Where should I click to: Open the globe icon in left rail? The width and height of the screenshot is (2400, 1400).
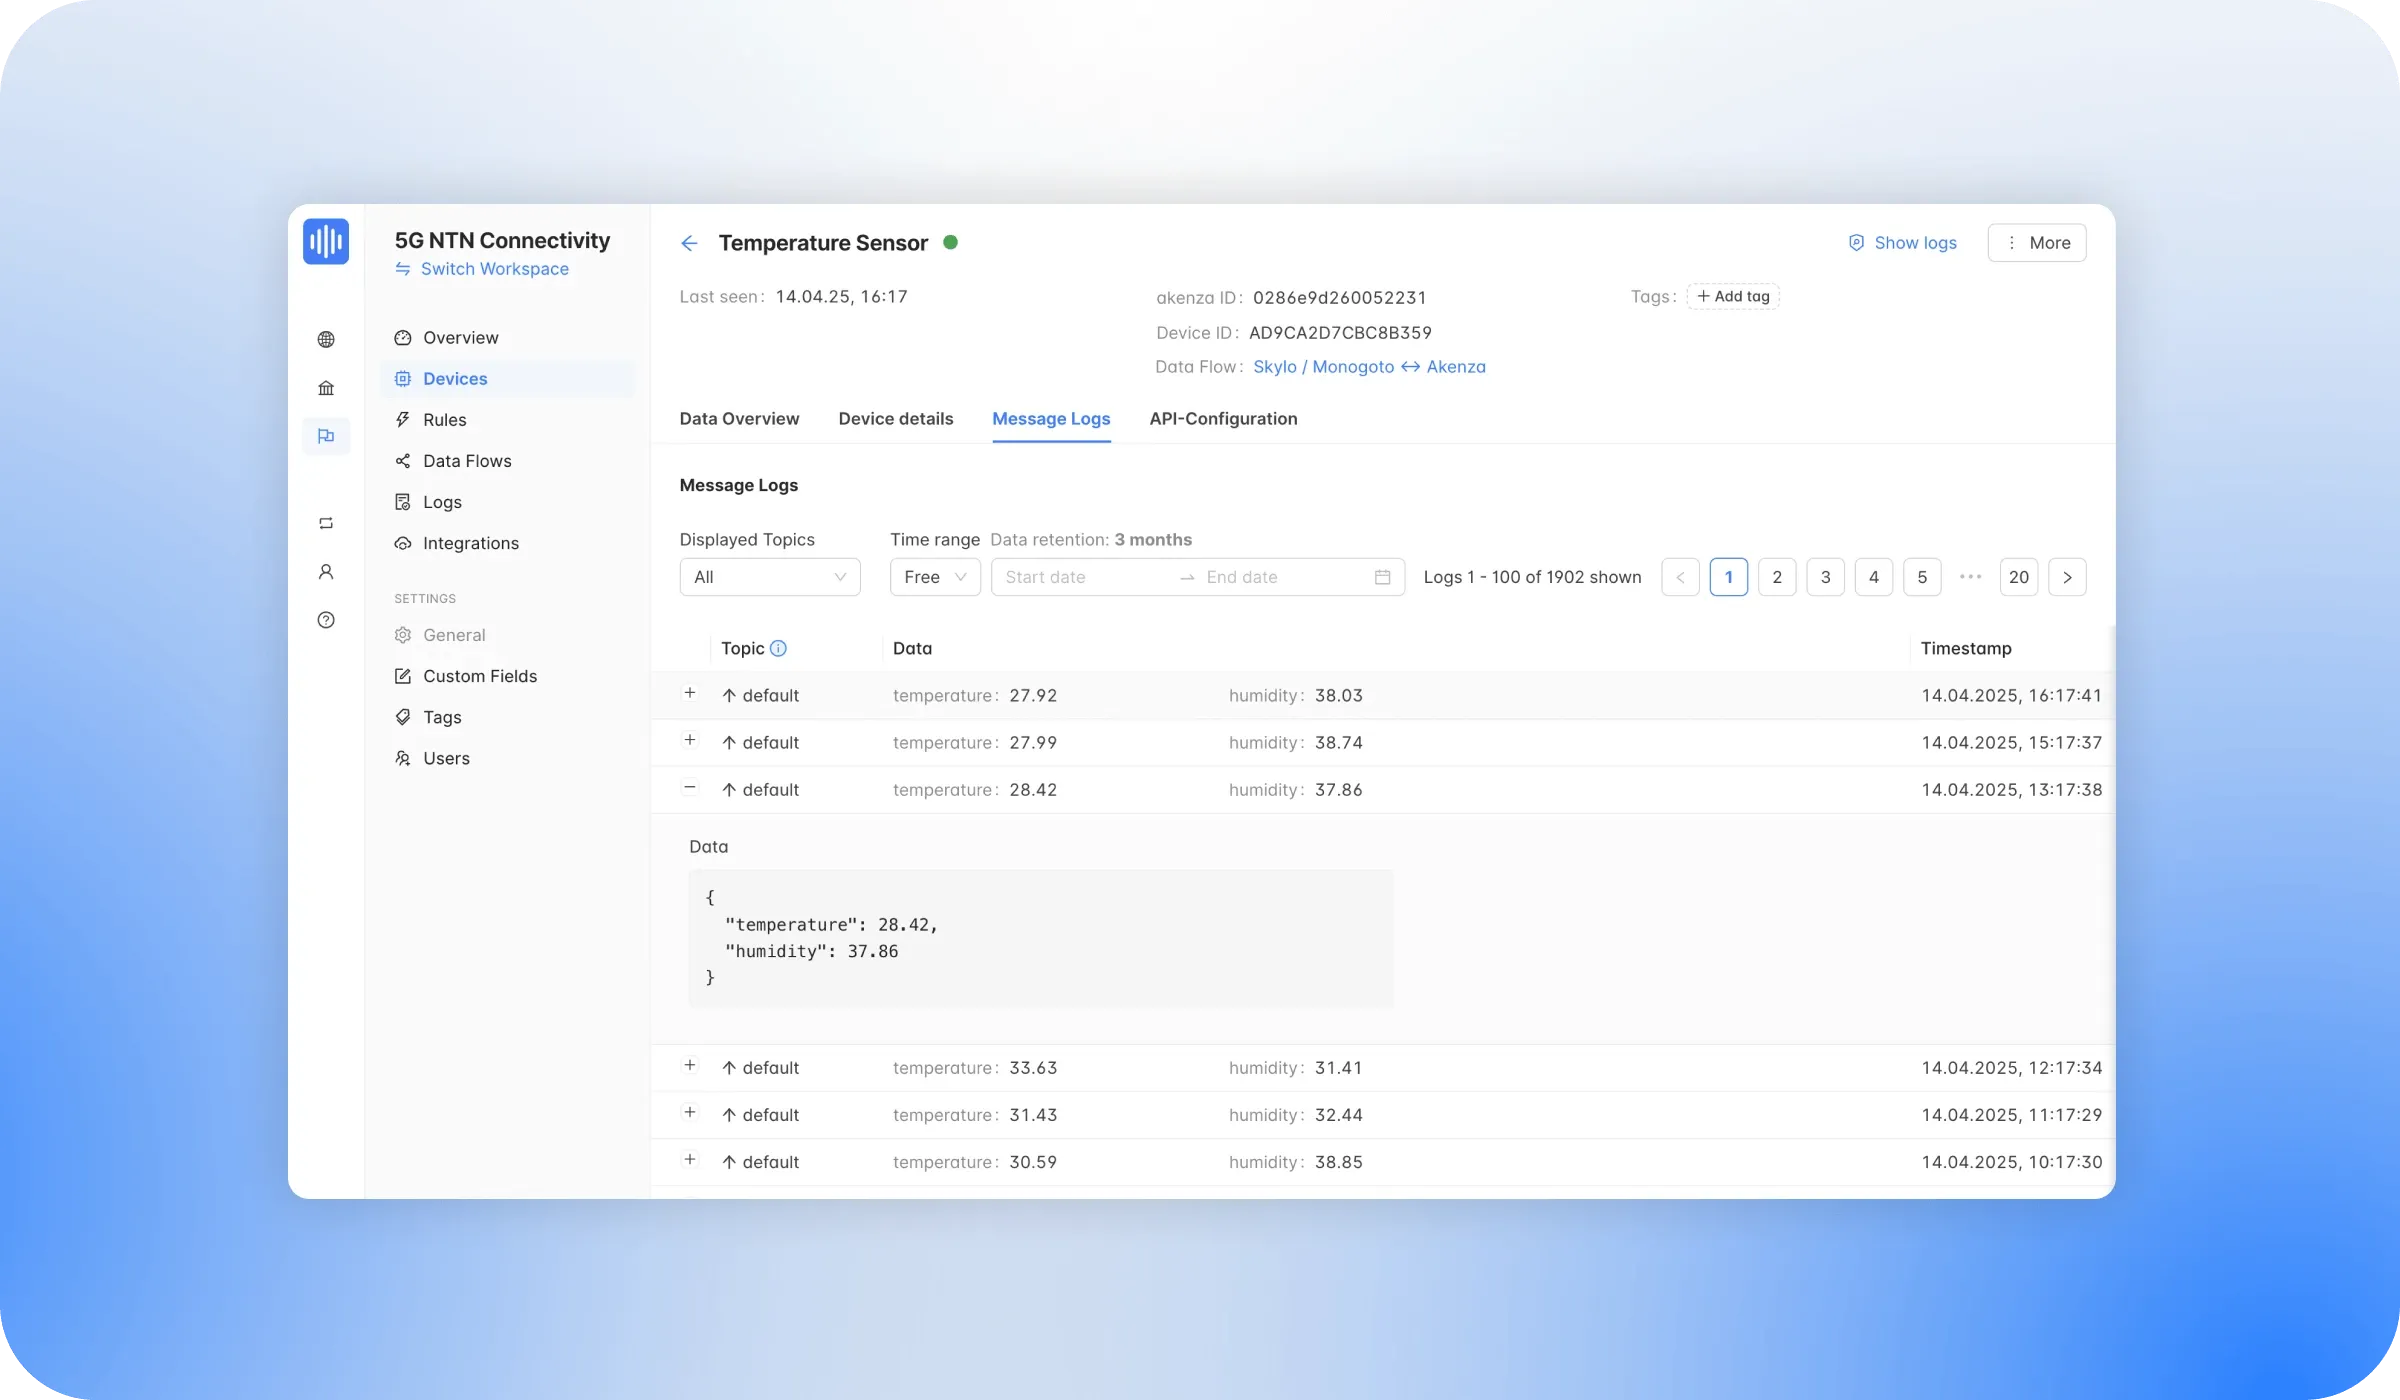[x=326, y=340]
